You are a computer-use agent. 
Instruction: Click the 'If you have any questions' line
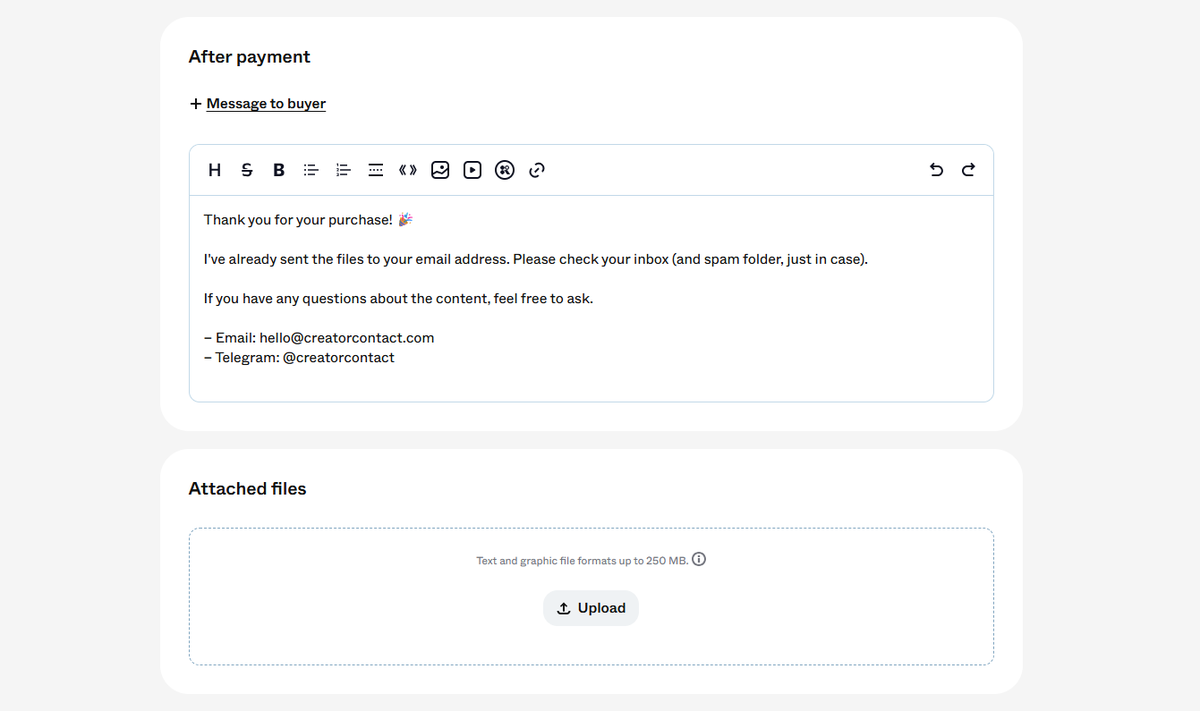coord(398,298)
